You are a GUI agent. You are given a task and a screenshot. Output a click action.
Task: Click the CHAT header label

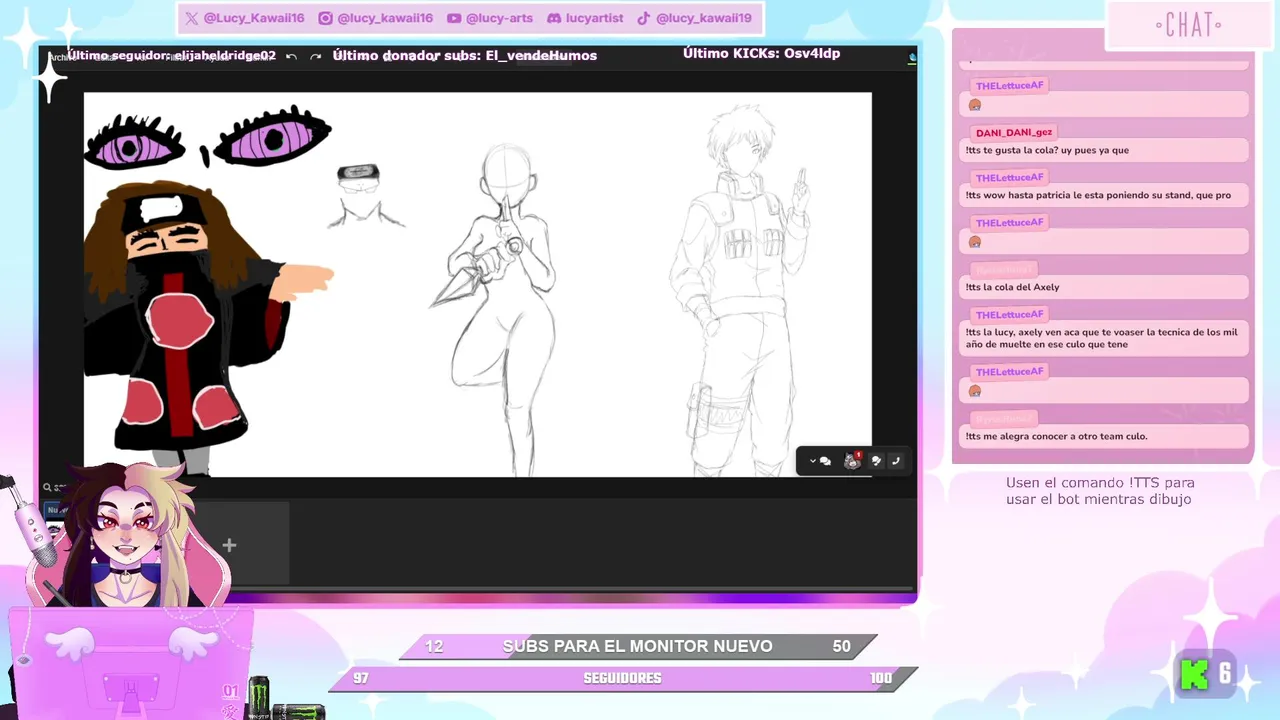tap(1188, 25)
